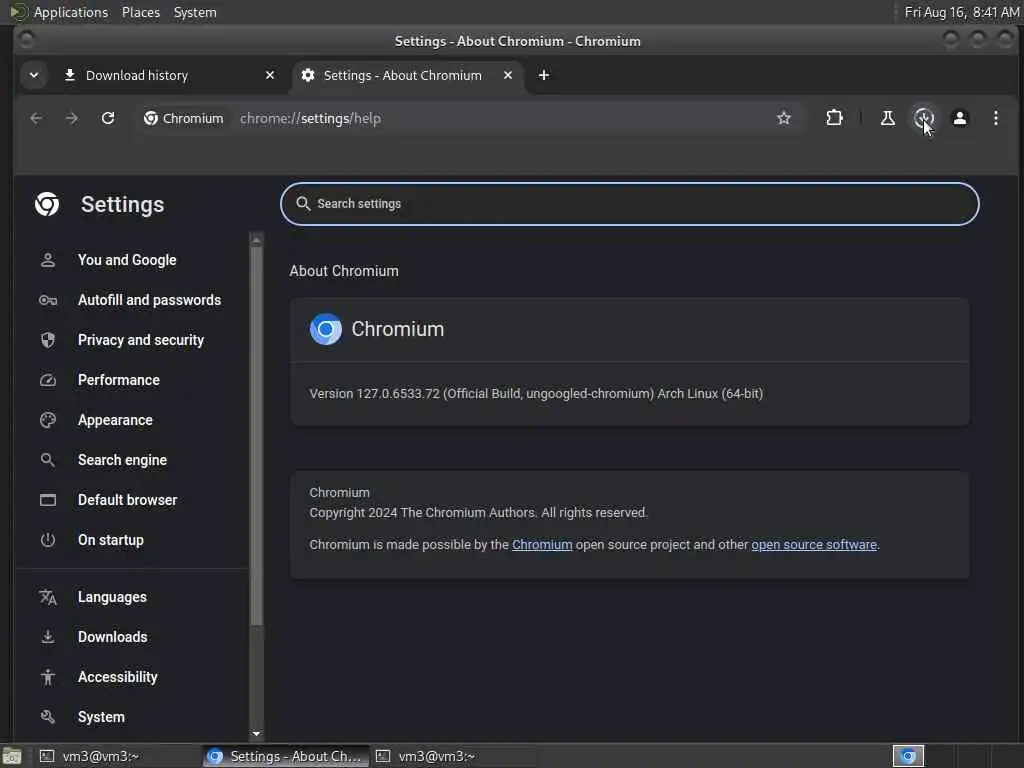Click sidebar scrollbar up arrow

click(257, 240)
